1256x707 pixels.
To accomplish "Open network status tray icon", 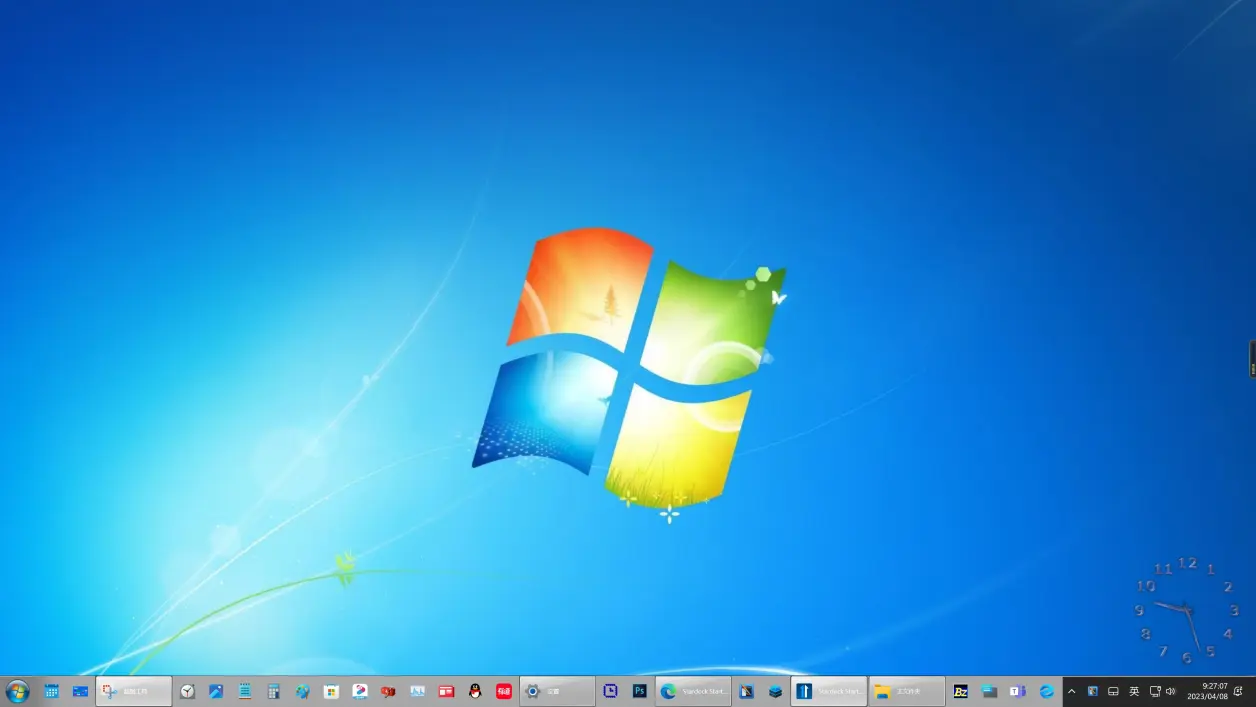I will tap(1155, 691).
